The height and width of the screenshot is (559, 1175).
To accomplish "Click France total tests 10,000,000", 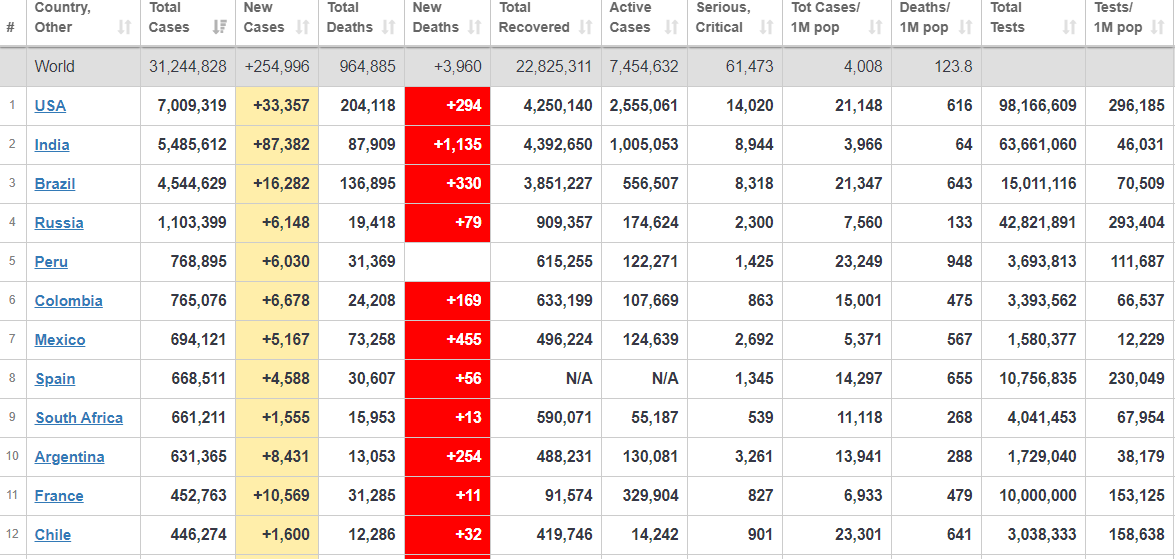I will pos(1038,495).
